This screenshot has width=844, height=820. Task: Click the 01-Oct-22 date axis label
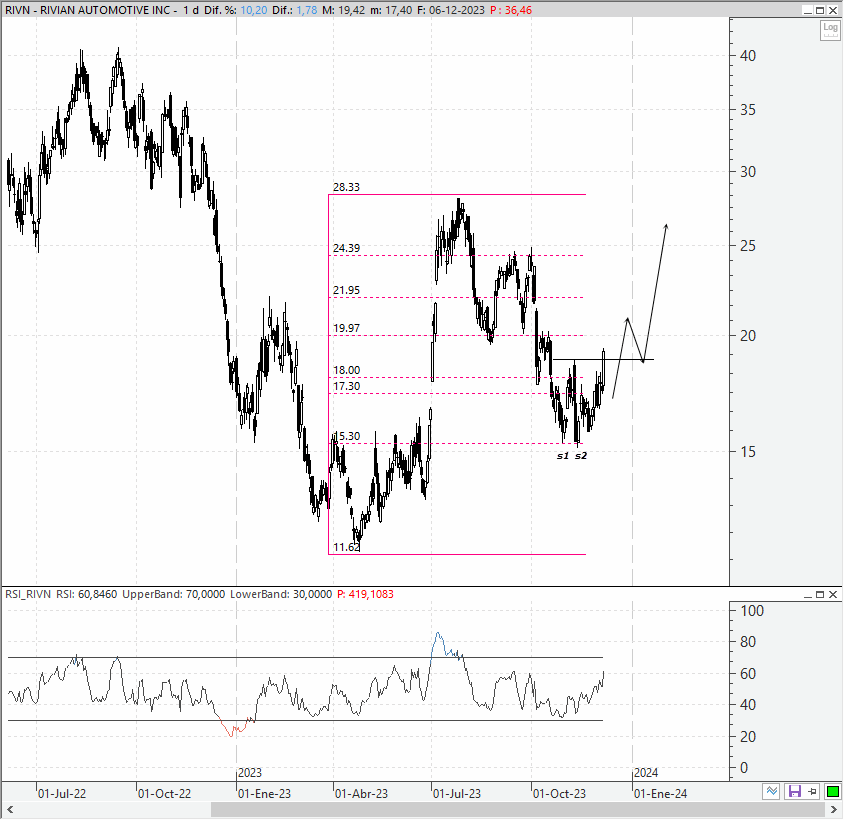pos(164,794)
